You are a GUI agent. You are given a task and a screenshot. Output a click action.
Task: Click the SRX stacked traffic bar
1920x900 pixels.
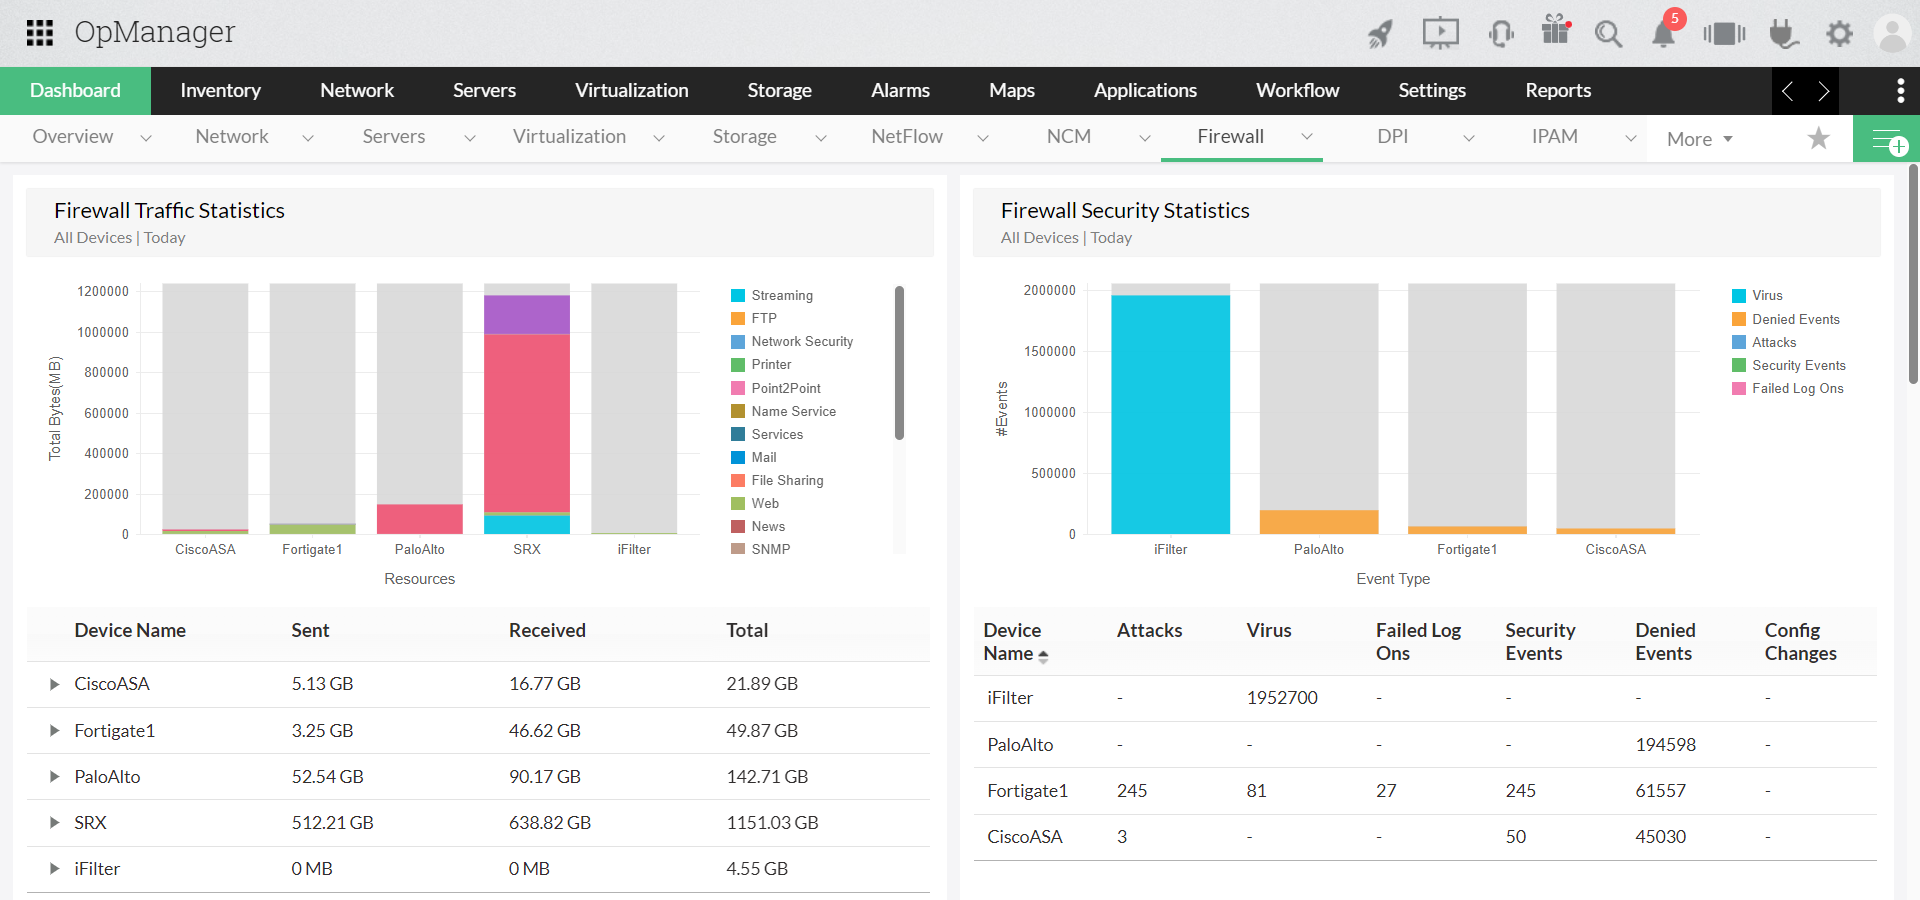pos(527,414)
